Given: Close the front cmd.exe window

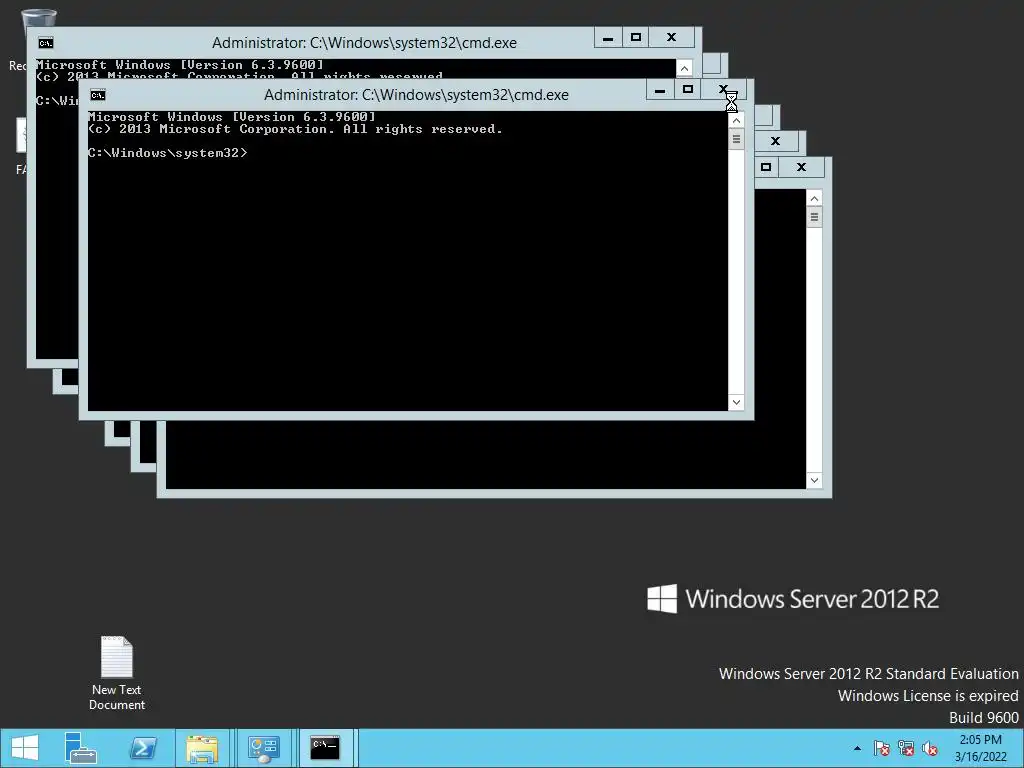Looking at the screenshot, I should 724,89.
